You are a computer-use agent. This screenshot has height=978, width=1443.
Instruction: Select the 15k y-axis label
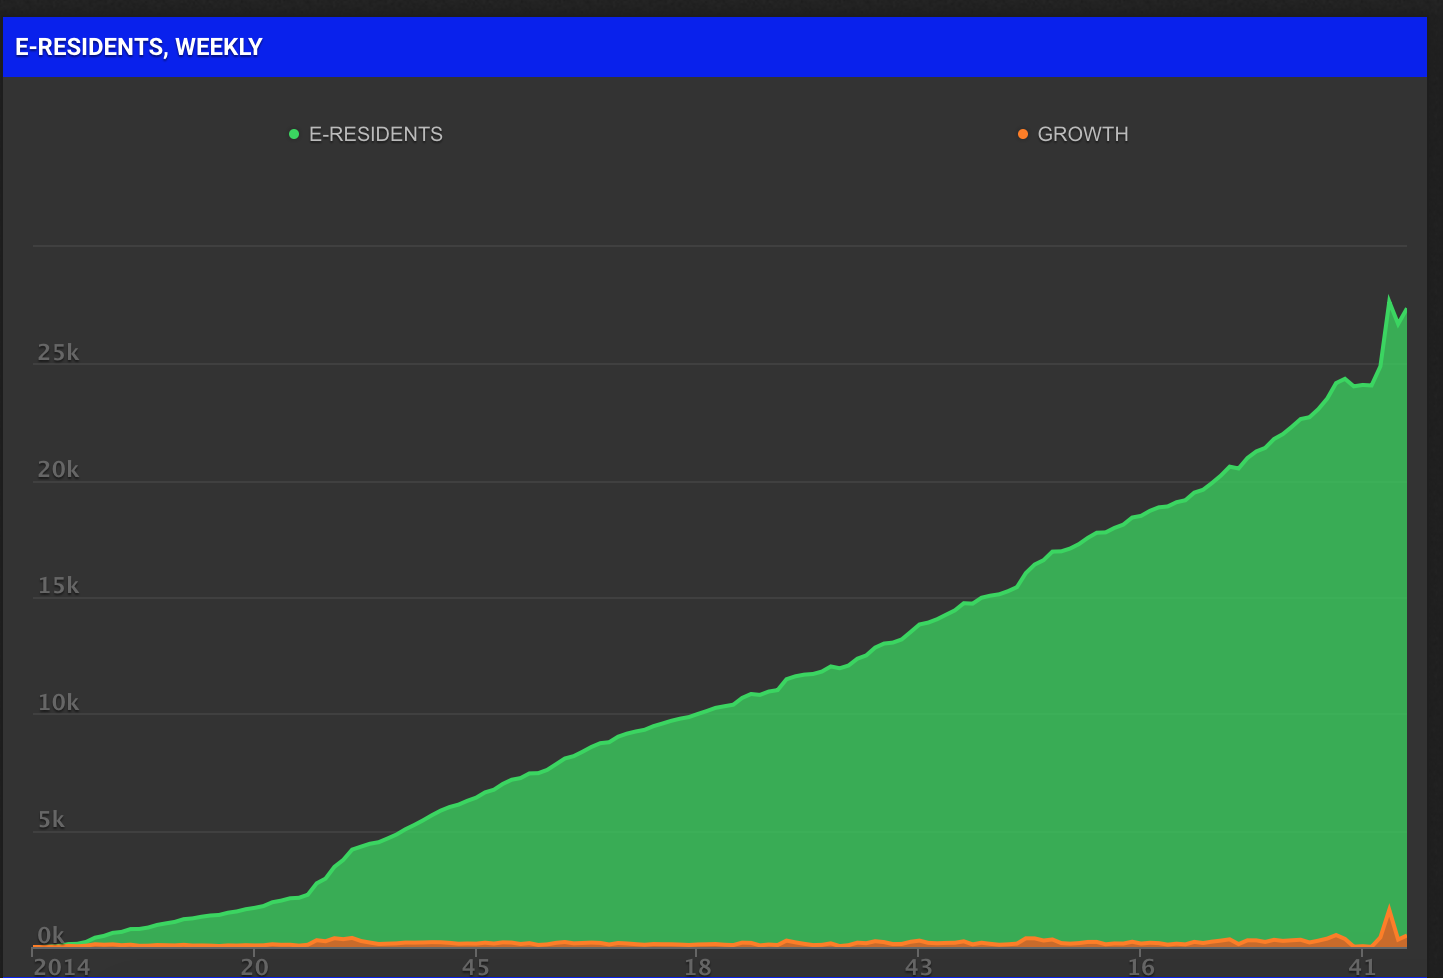(58, 586)
